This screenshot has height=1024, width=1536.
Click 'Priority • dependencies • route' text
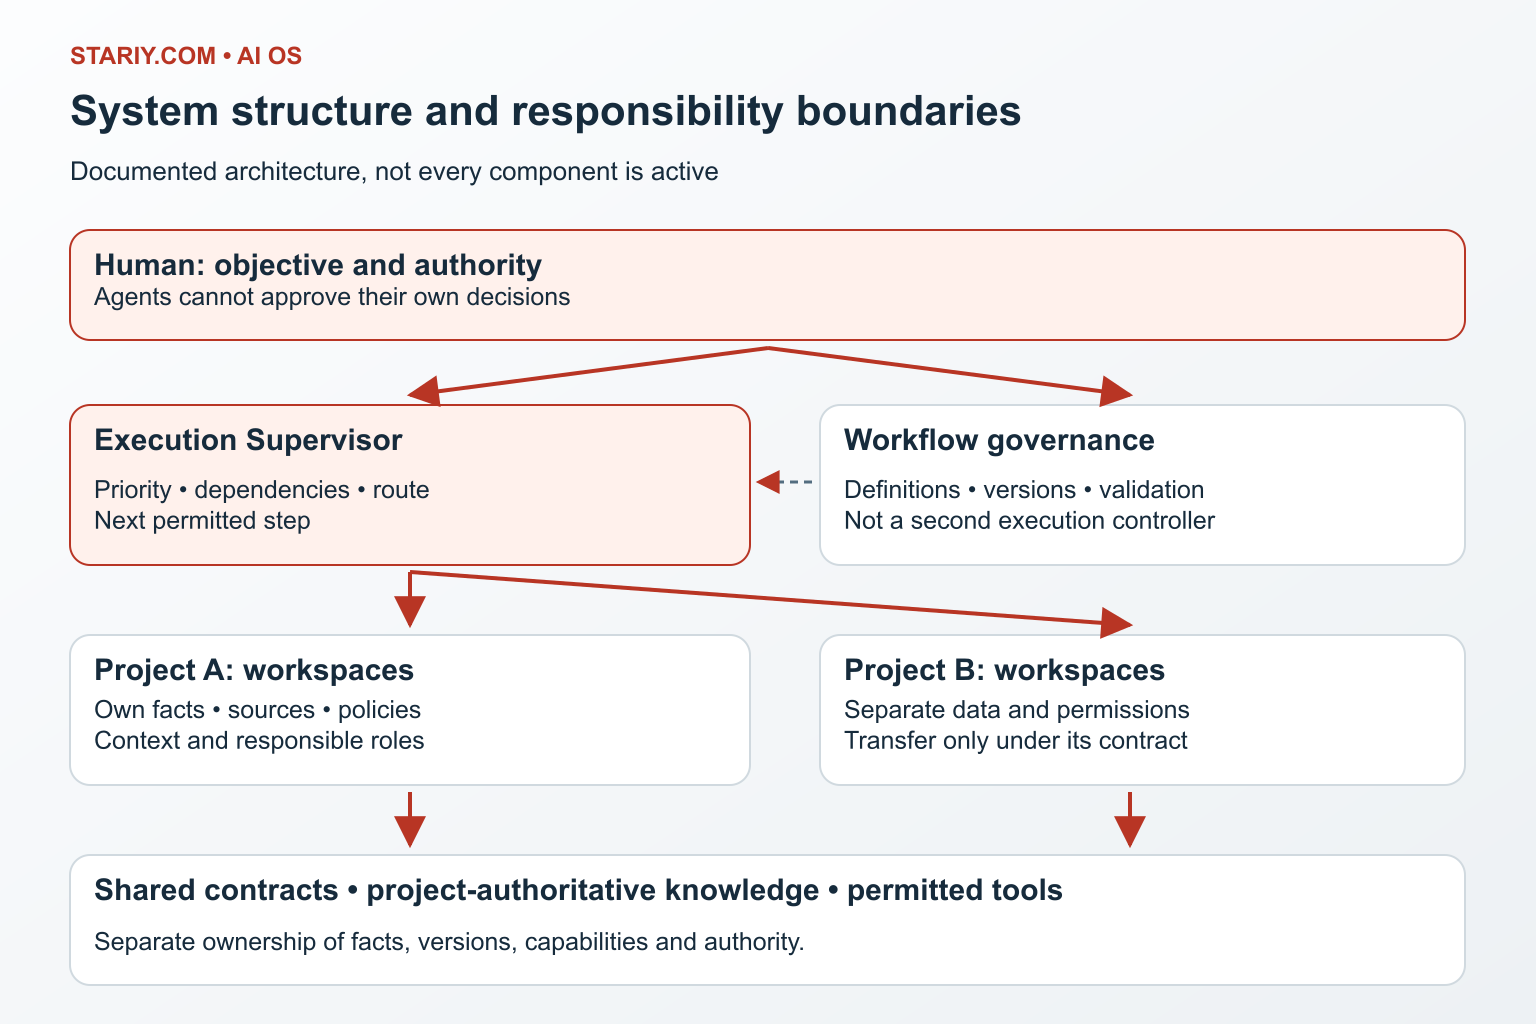(x=262, y=490)
